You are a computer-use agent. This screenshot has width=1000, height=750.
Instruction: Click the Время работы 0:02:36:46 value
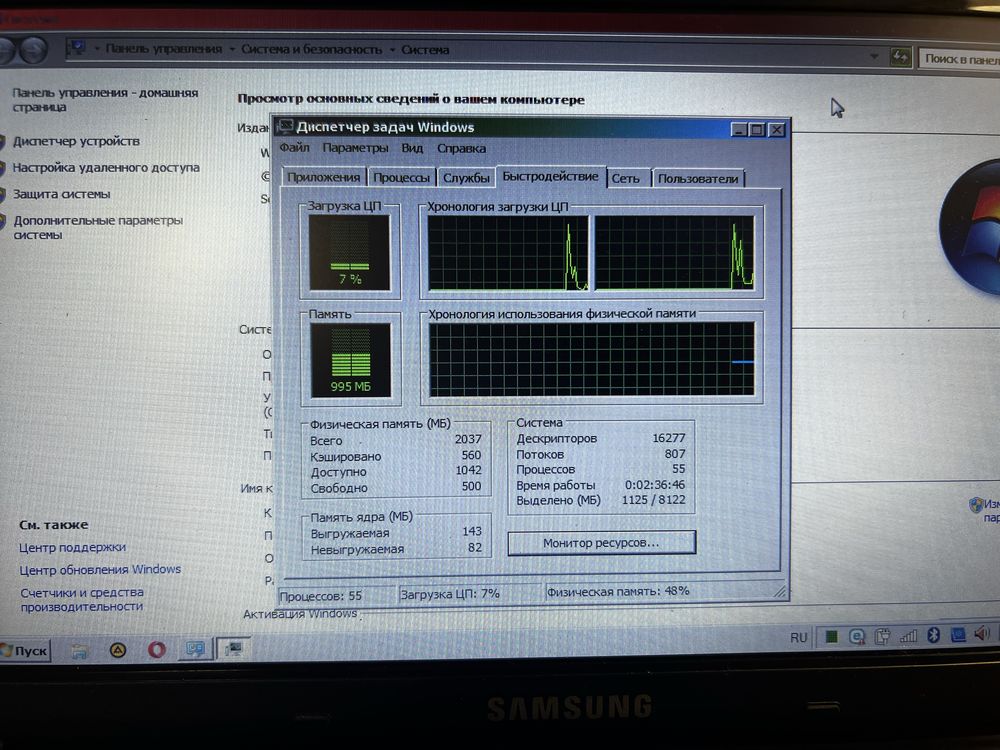654,485
